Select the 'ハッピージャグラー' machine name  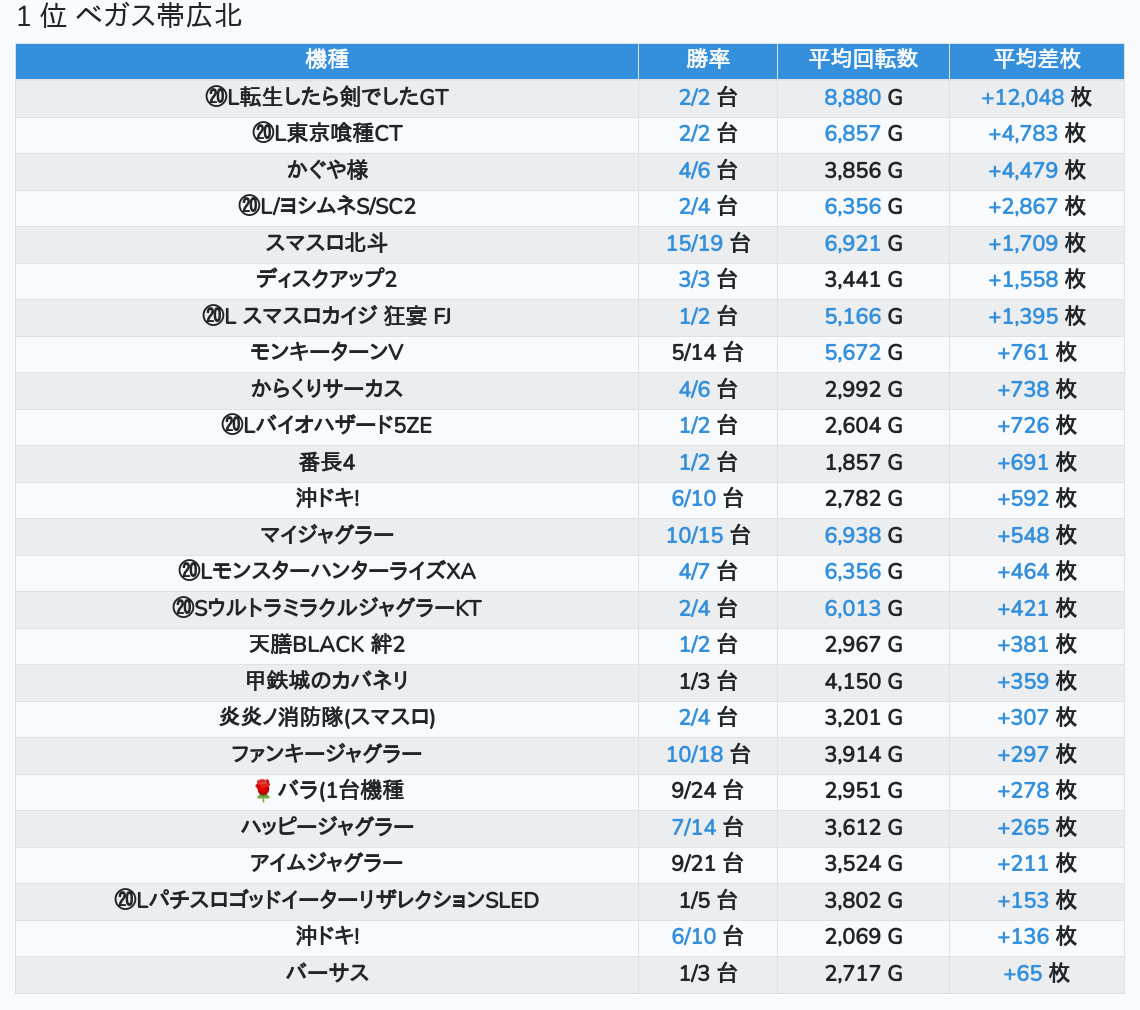tap(326, 827)
